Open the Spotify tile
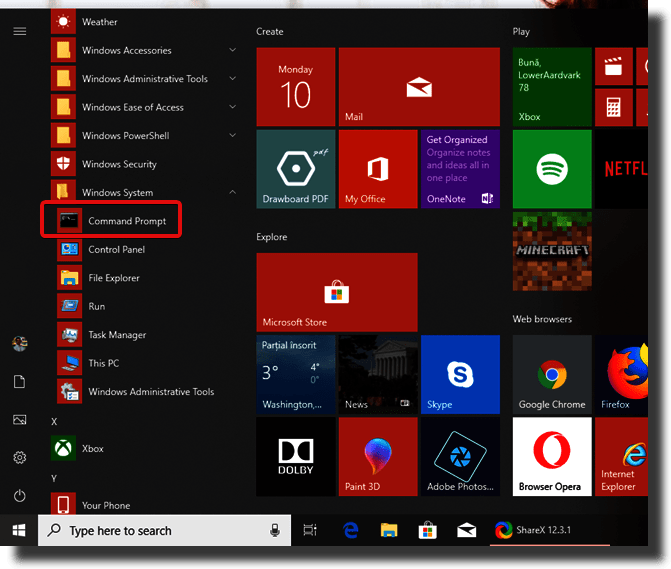Image resolution: width=671 pixels, height=569 pixels. [x=552, y=169]
